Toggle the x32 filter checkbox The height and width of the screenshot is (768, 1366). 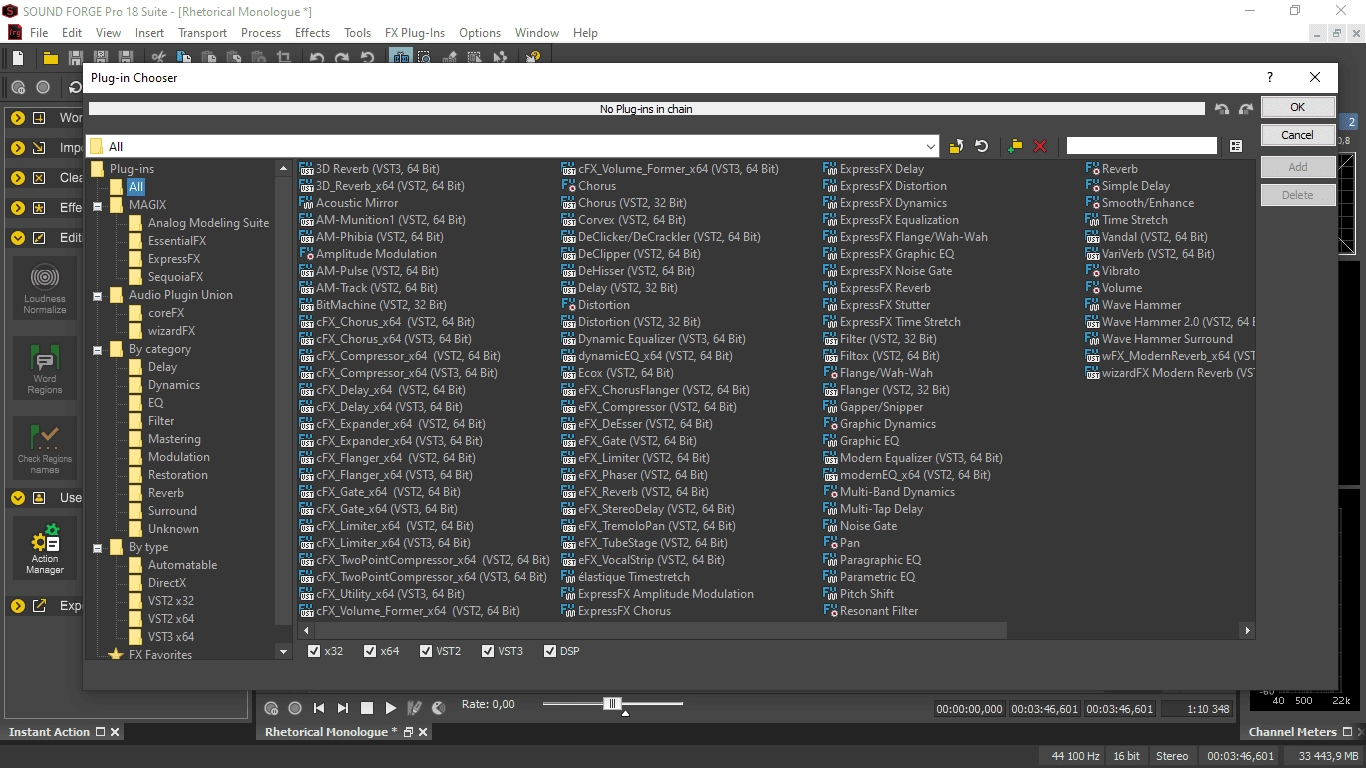(x=314, y=651)
